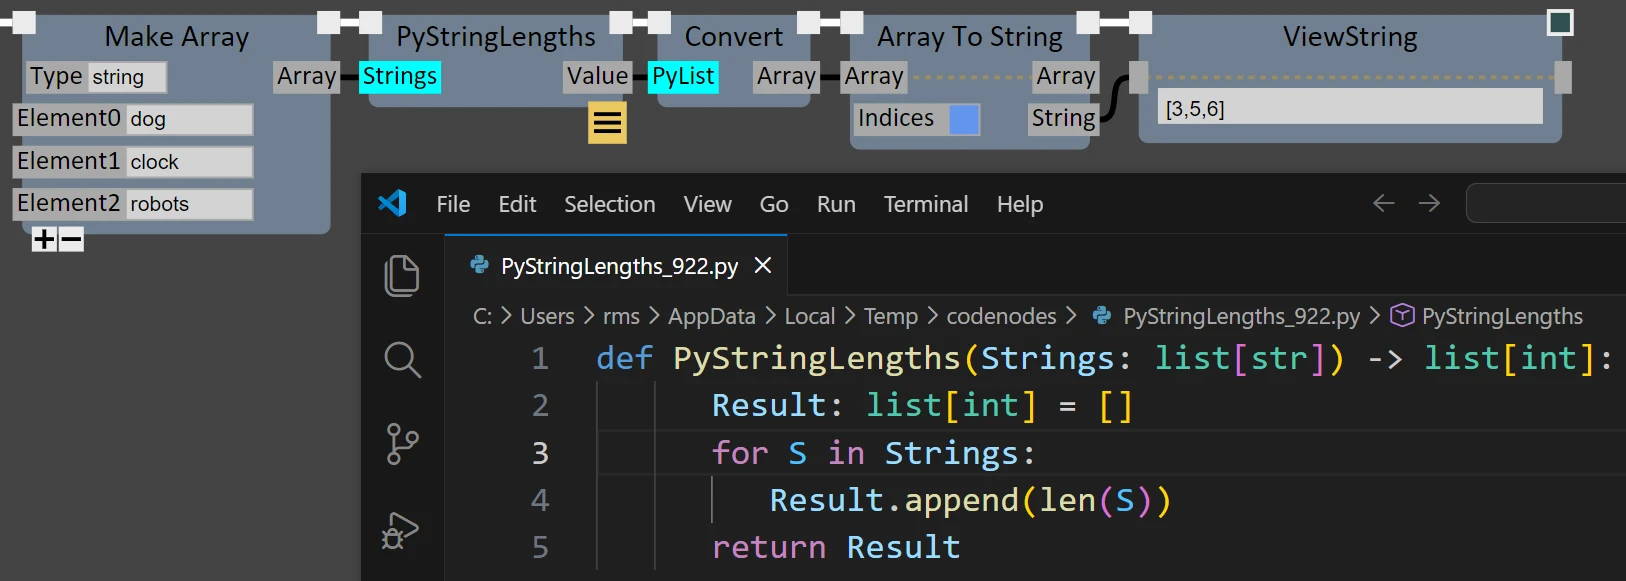Click the yellow code menu icon on PyStringLengths

(x=607, y=123)
